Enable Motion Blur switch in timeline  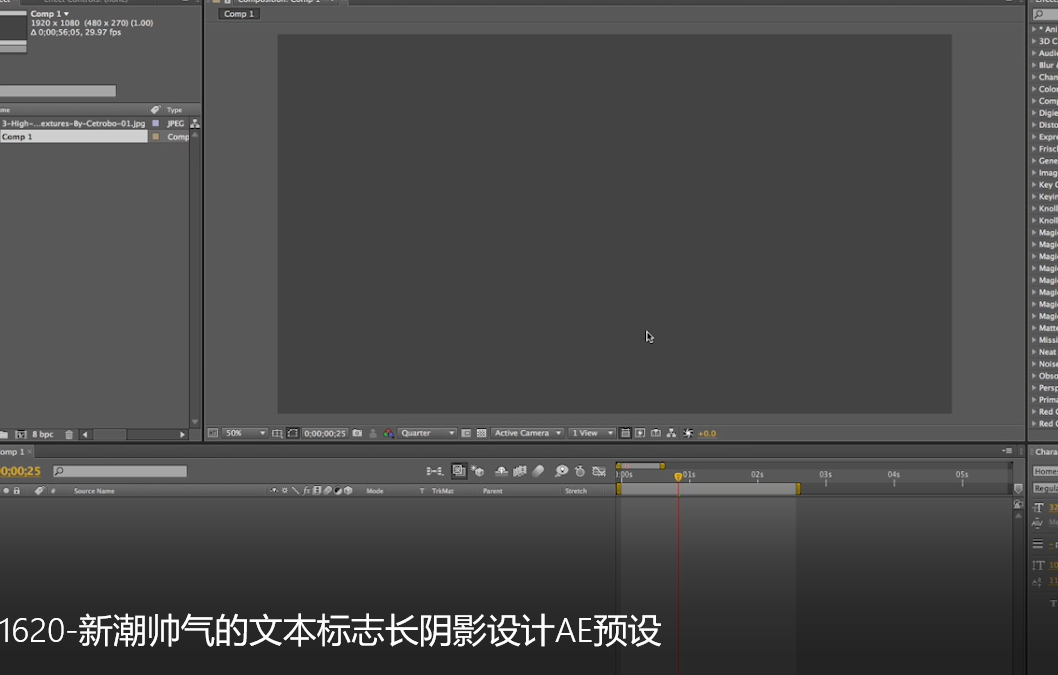tap(538, 471)
